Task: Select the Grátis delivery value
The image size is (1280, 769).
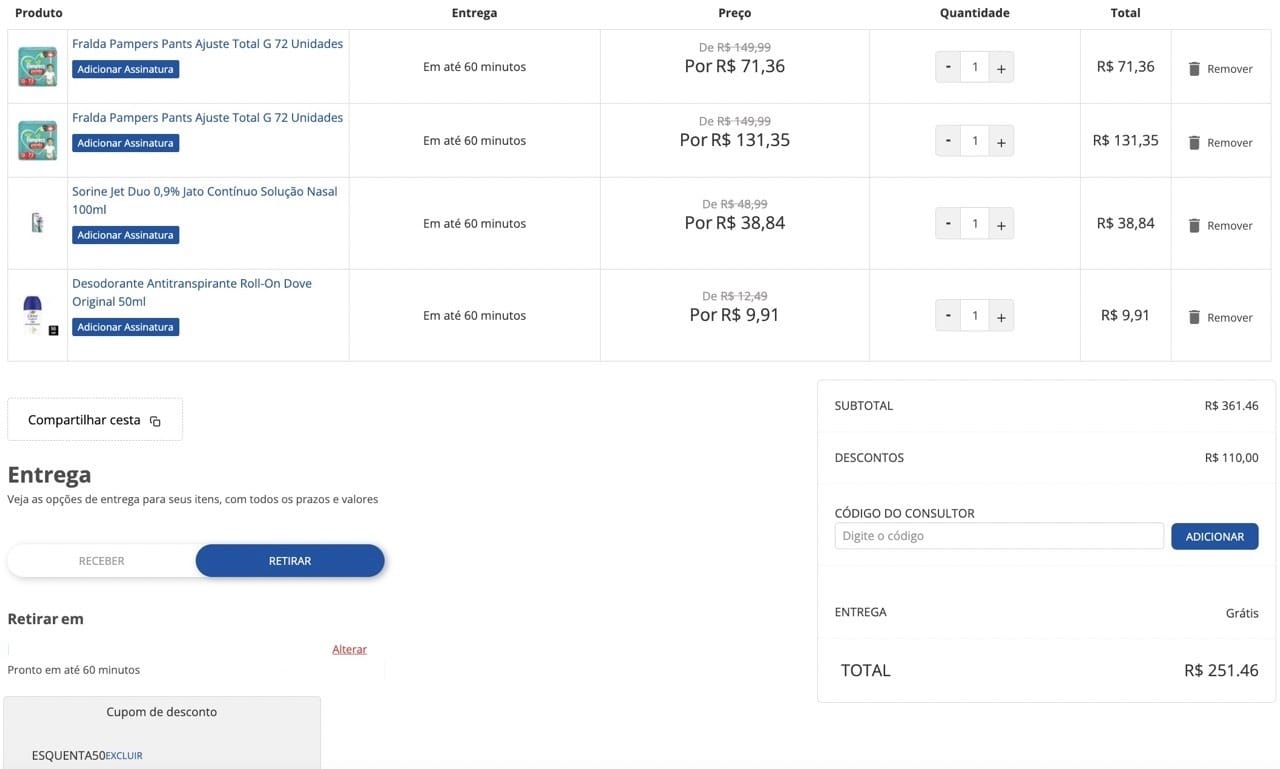Action: 1242,613
